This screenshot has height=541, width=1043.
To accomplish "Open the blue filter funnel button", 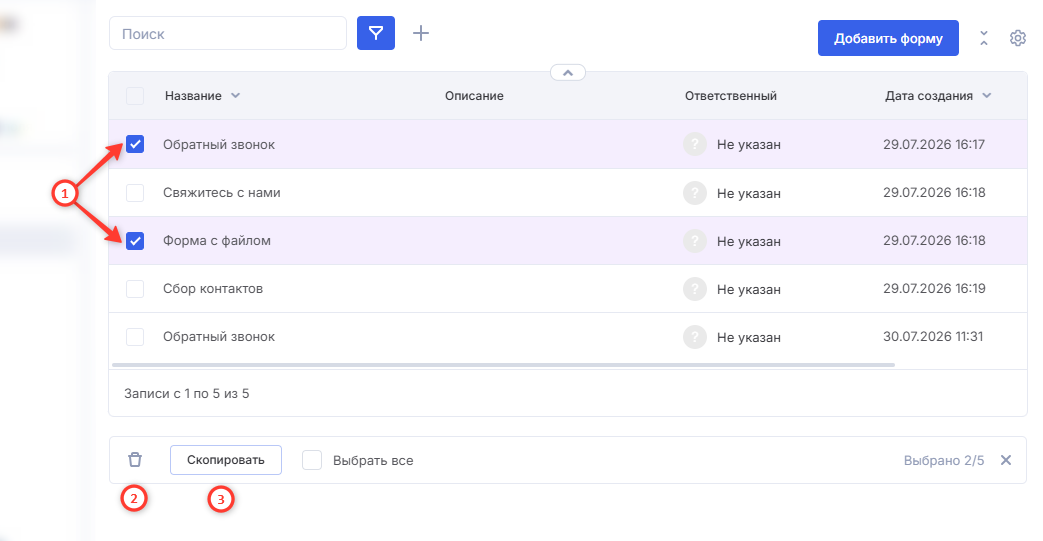I will pyautogui.click(x=376, y=33).
